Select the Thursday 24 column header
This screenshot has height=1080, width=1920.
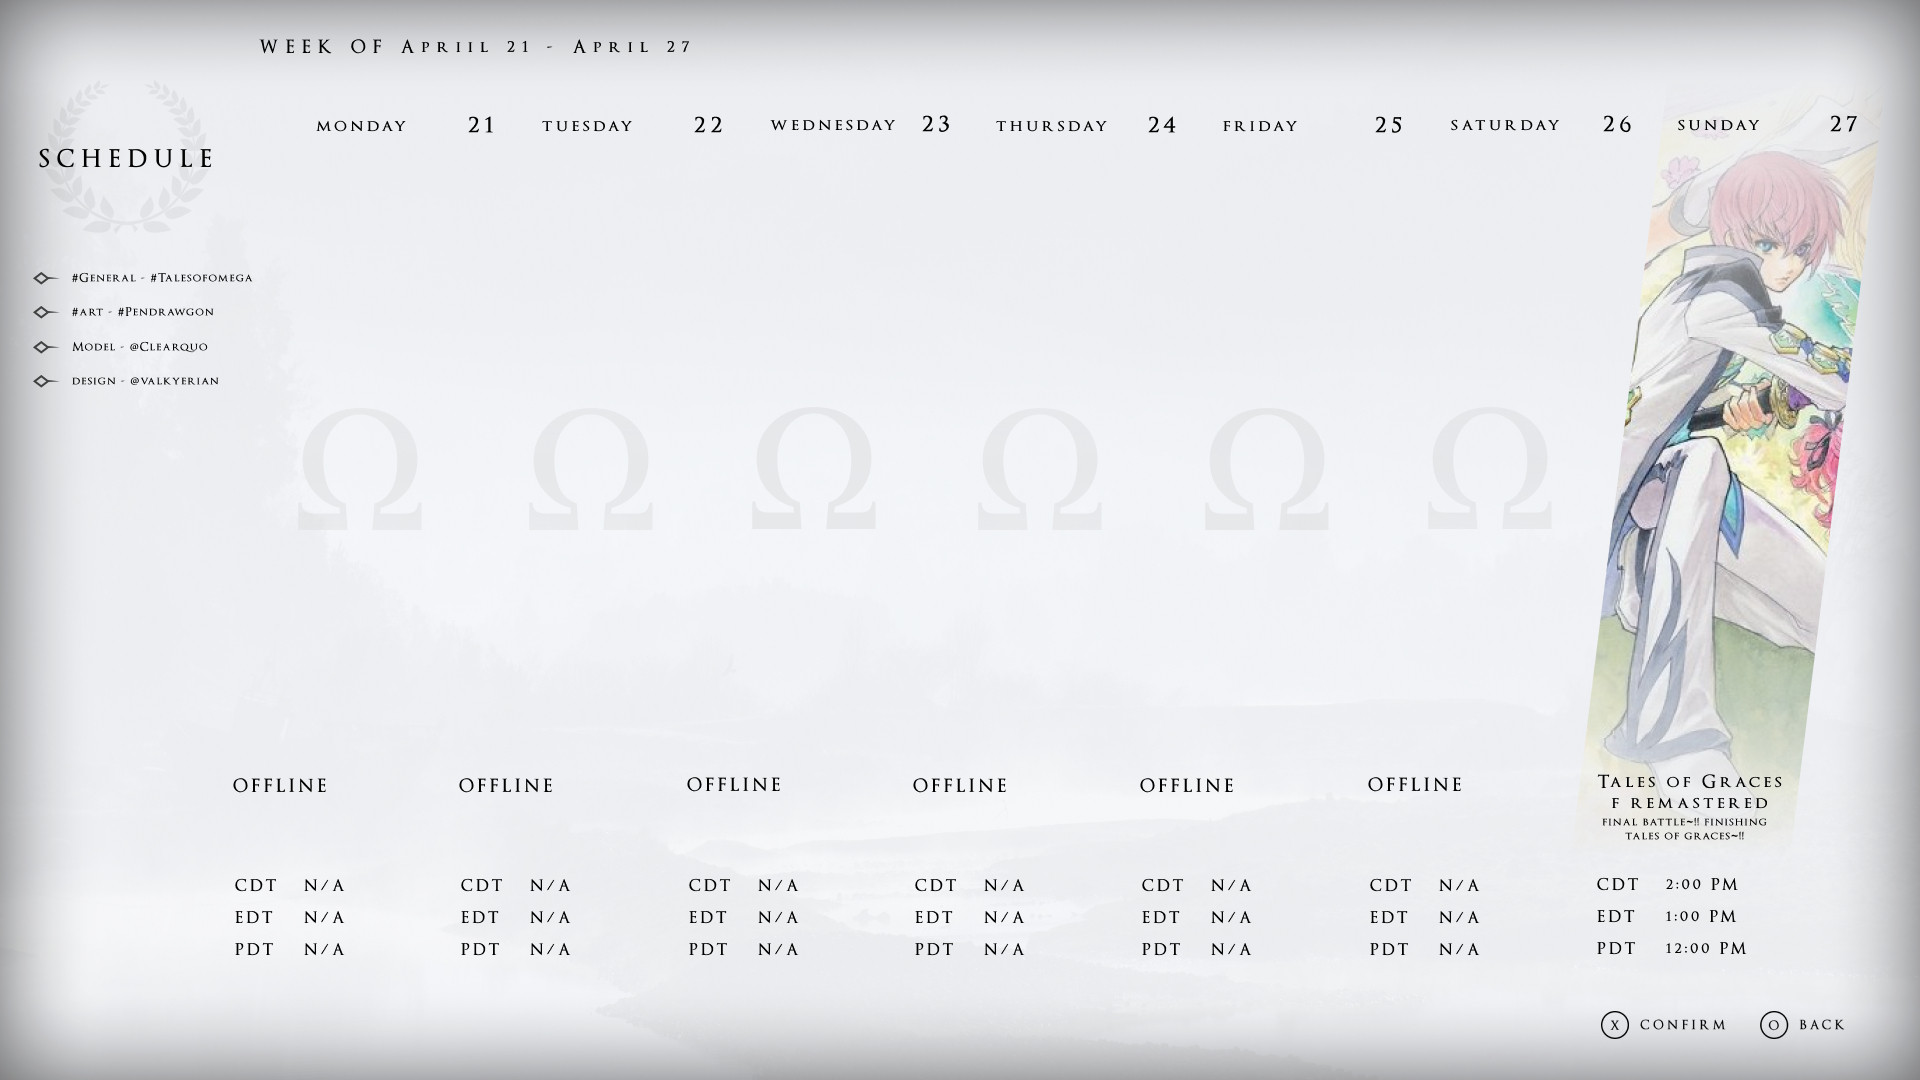1087,125
